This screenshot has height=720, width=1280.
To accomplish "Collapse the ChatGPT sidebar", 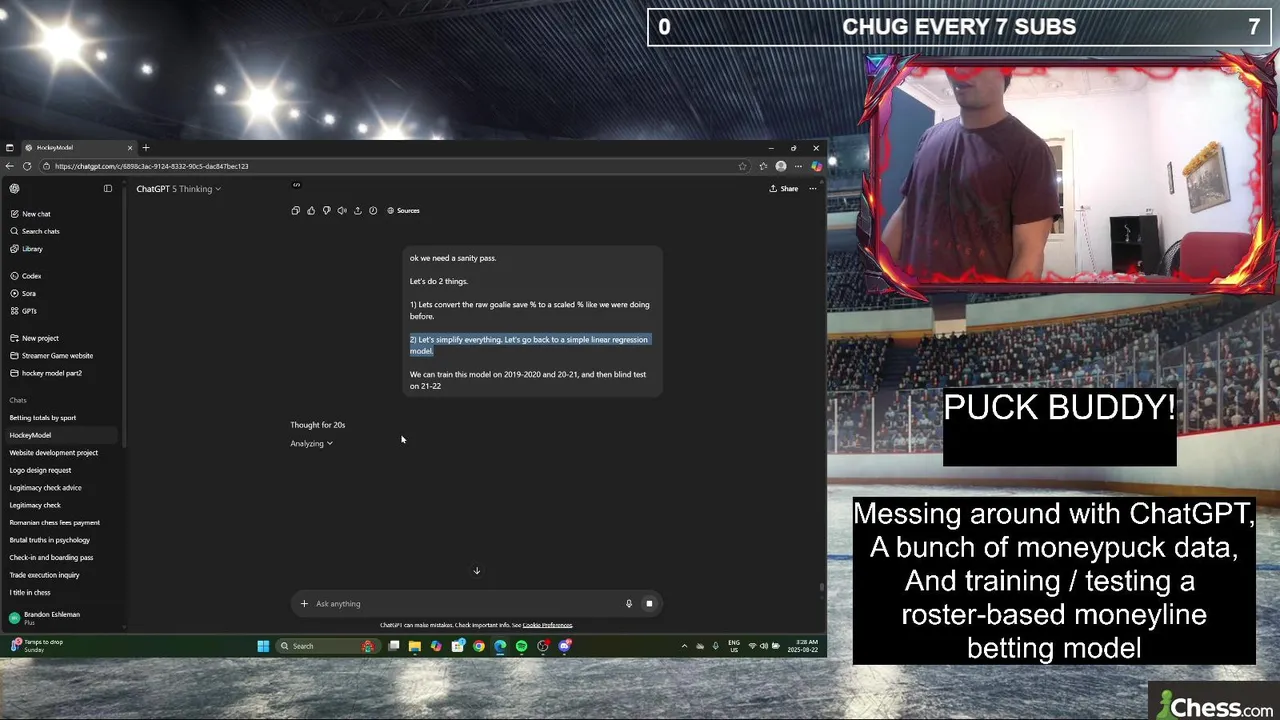I will click(108, 188).
